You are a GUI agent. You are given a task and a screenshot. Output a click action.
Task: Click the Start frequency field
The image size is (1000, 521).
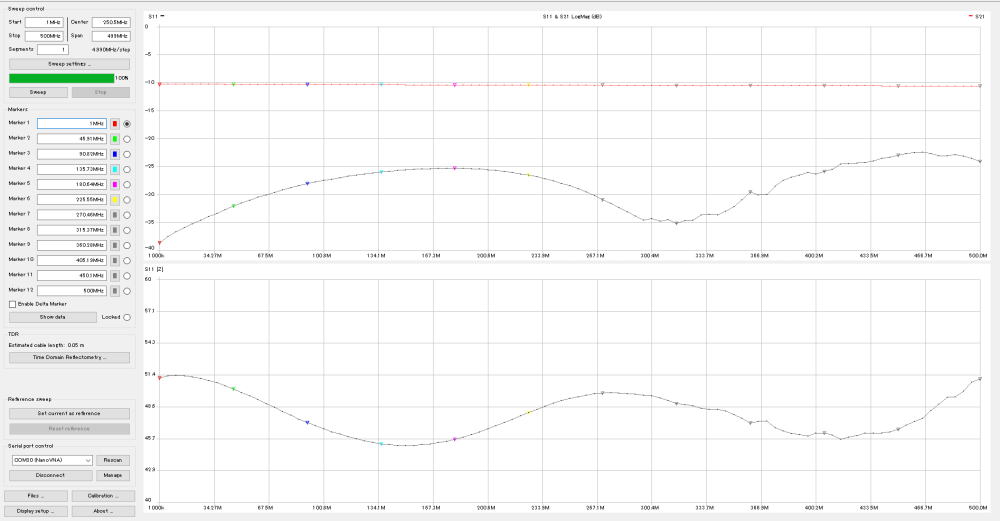44,22
